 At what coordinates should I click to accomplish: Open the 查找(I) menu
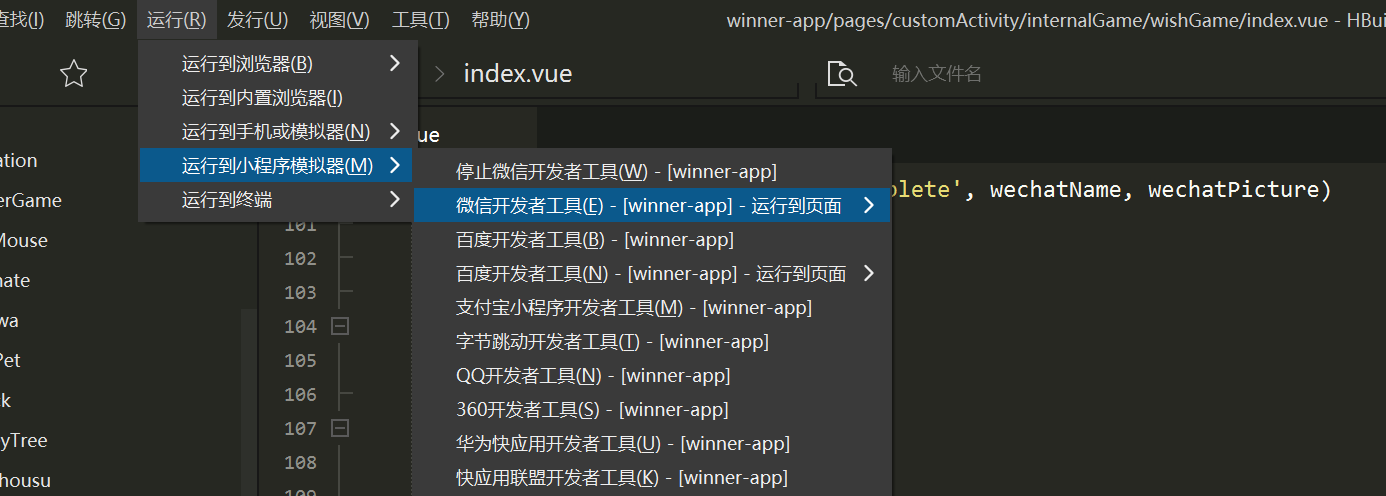pyautogui.click(x=22, y=20)
